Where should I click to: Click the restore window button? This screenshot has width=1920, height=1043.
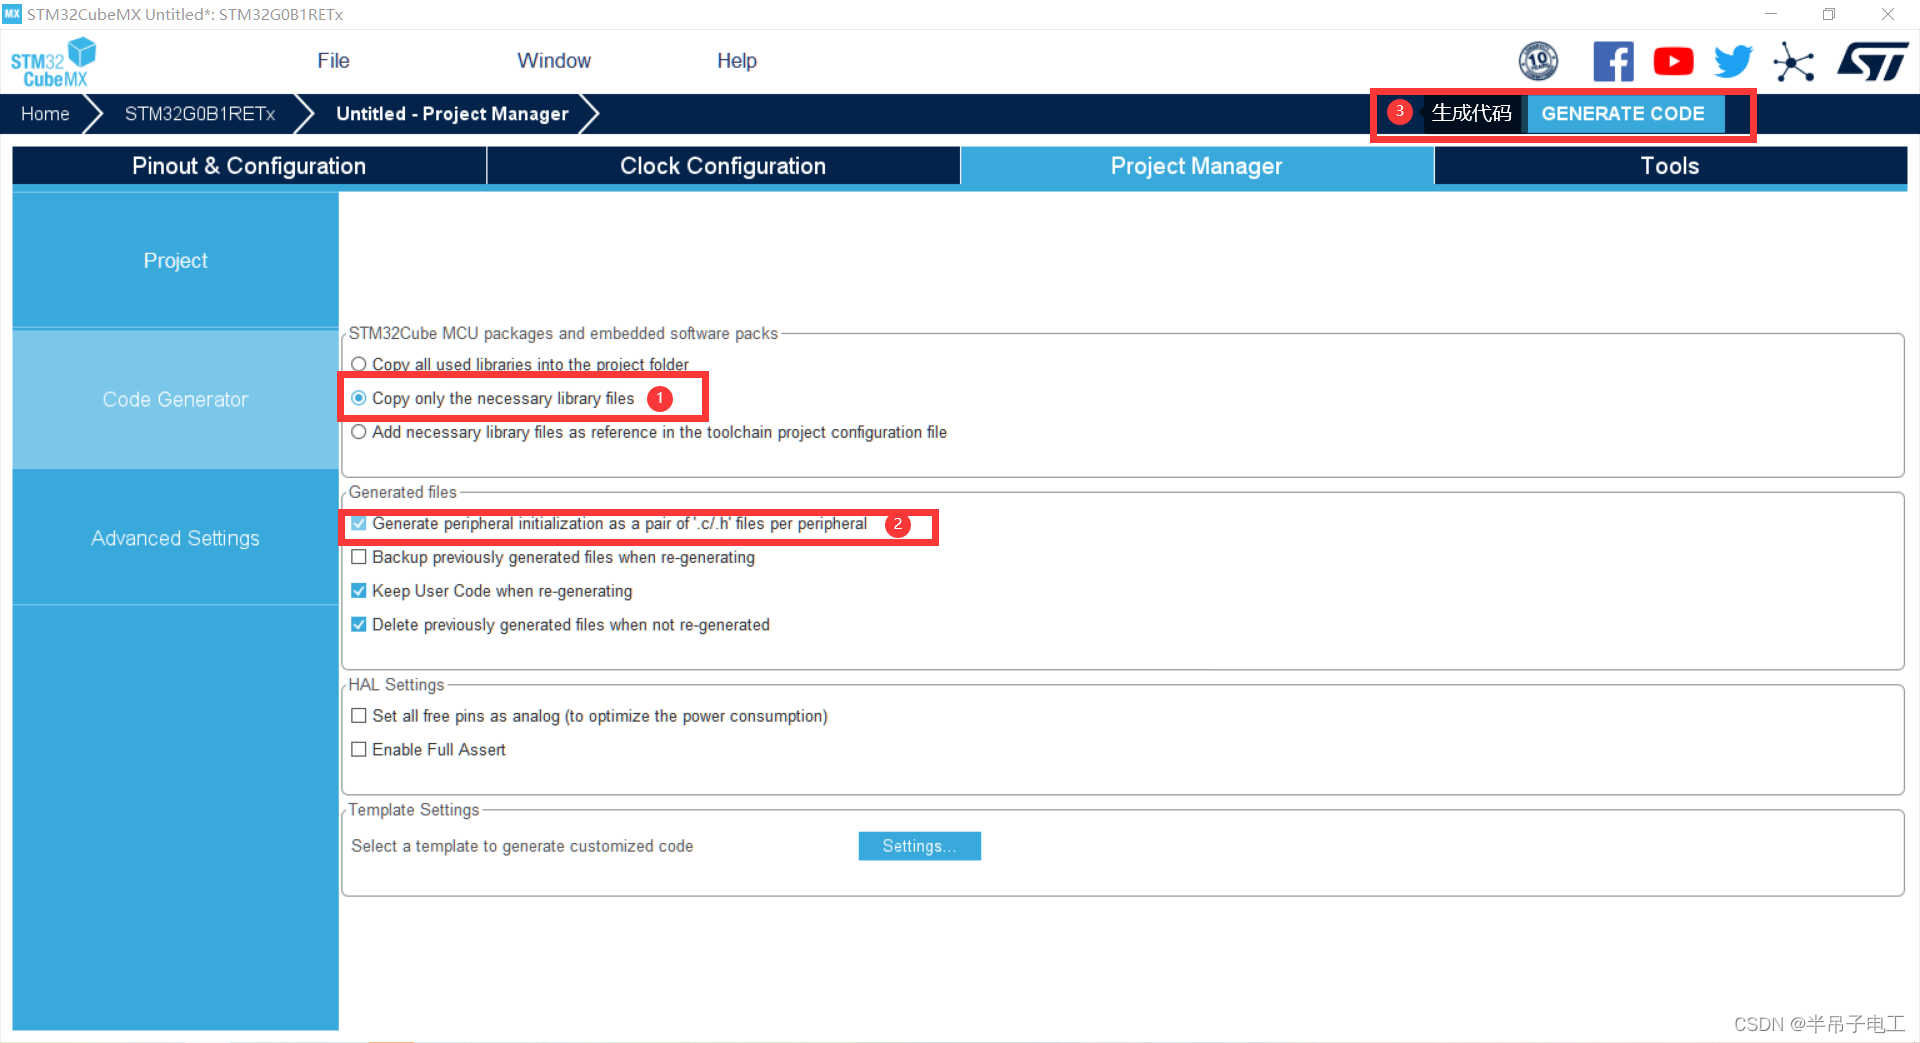(1829, 14)
